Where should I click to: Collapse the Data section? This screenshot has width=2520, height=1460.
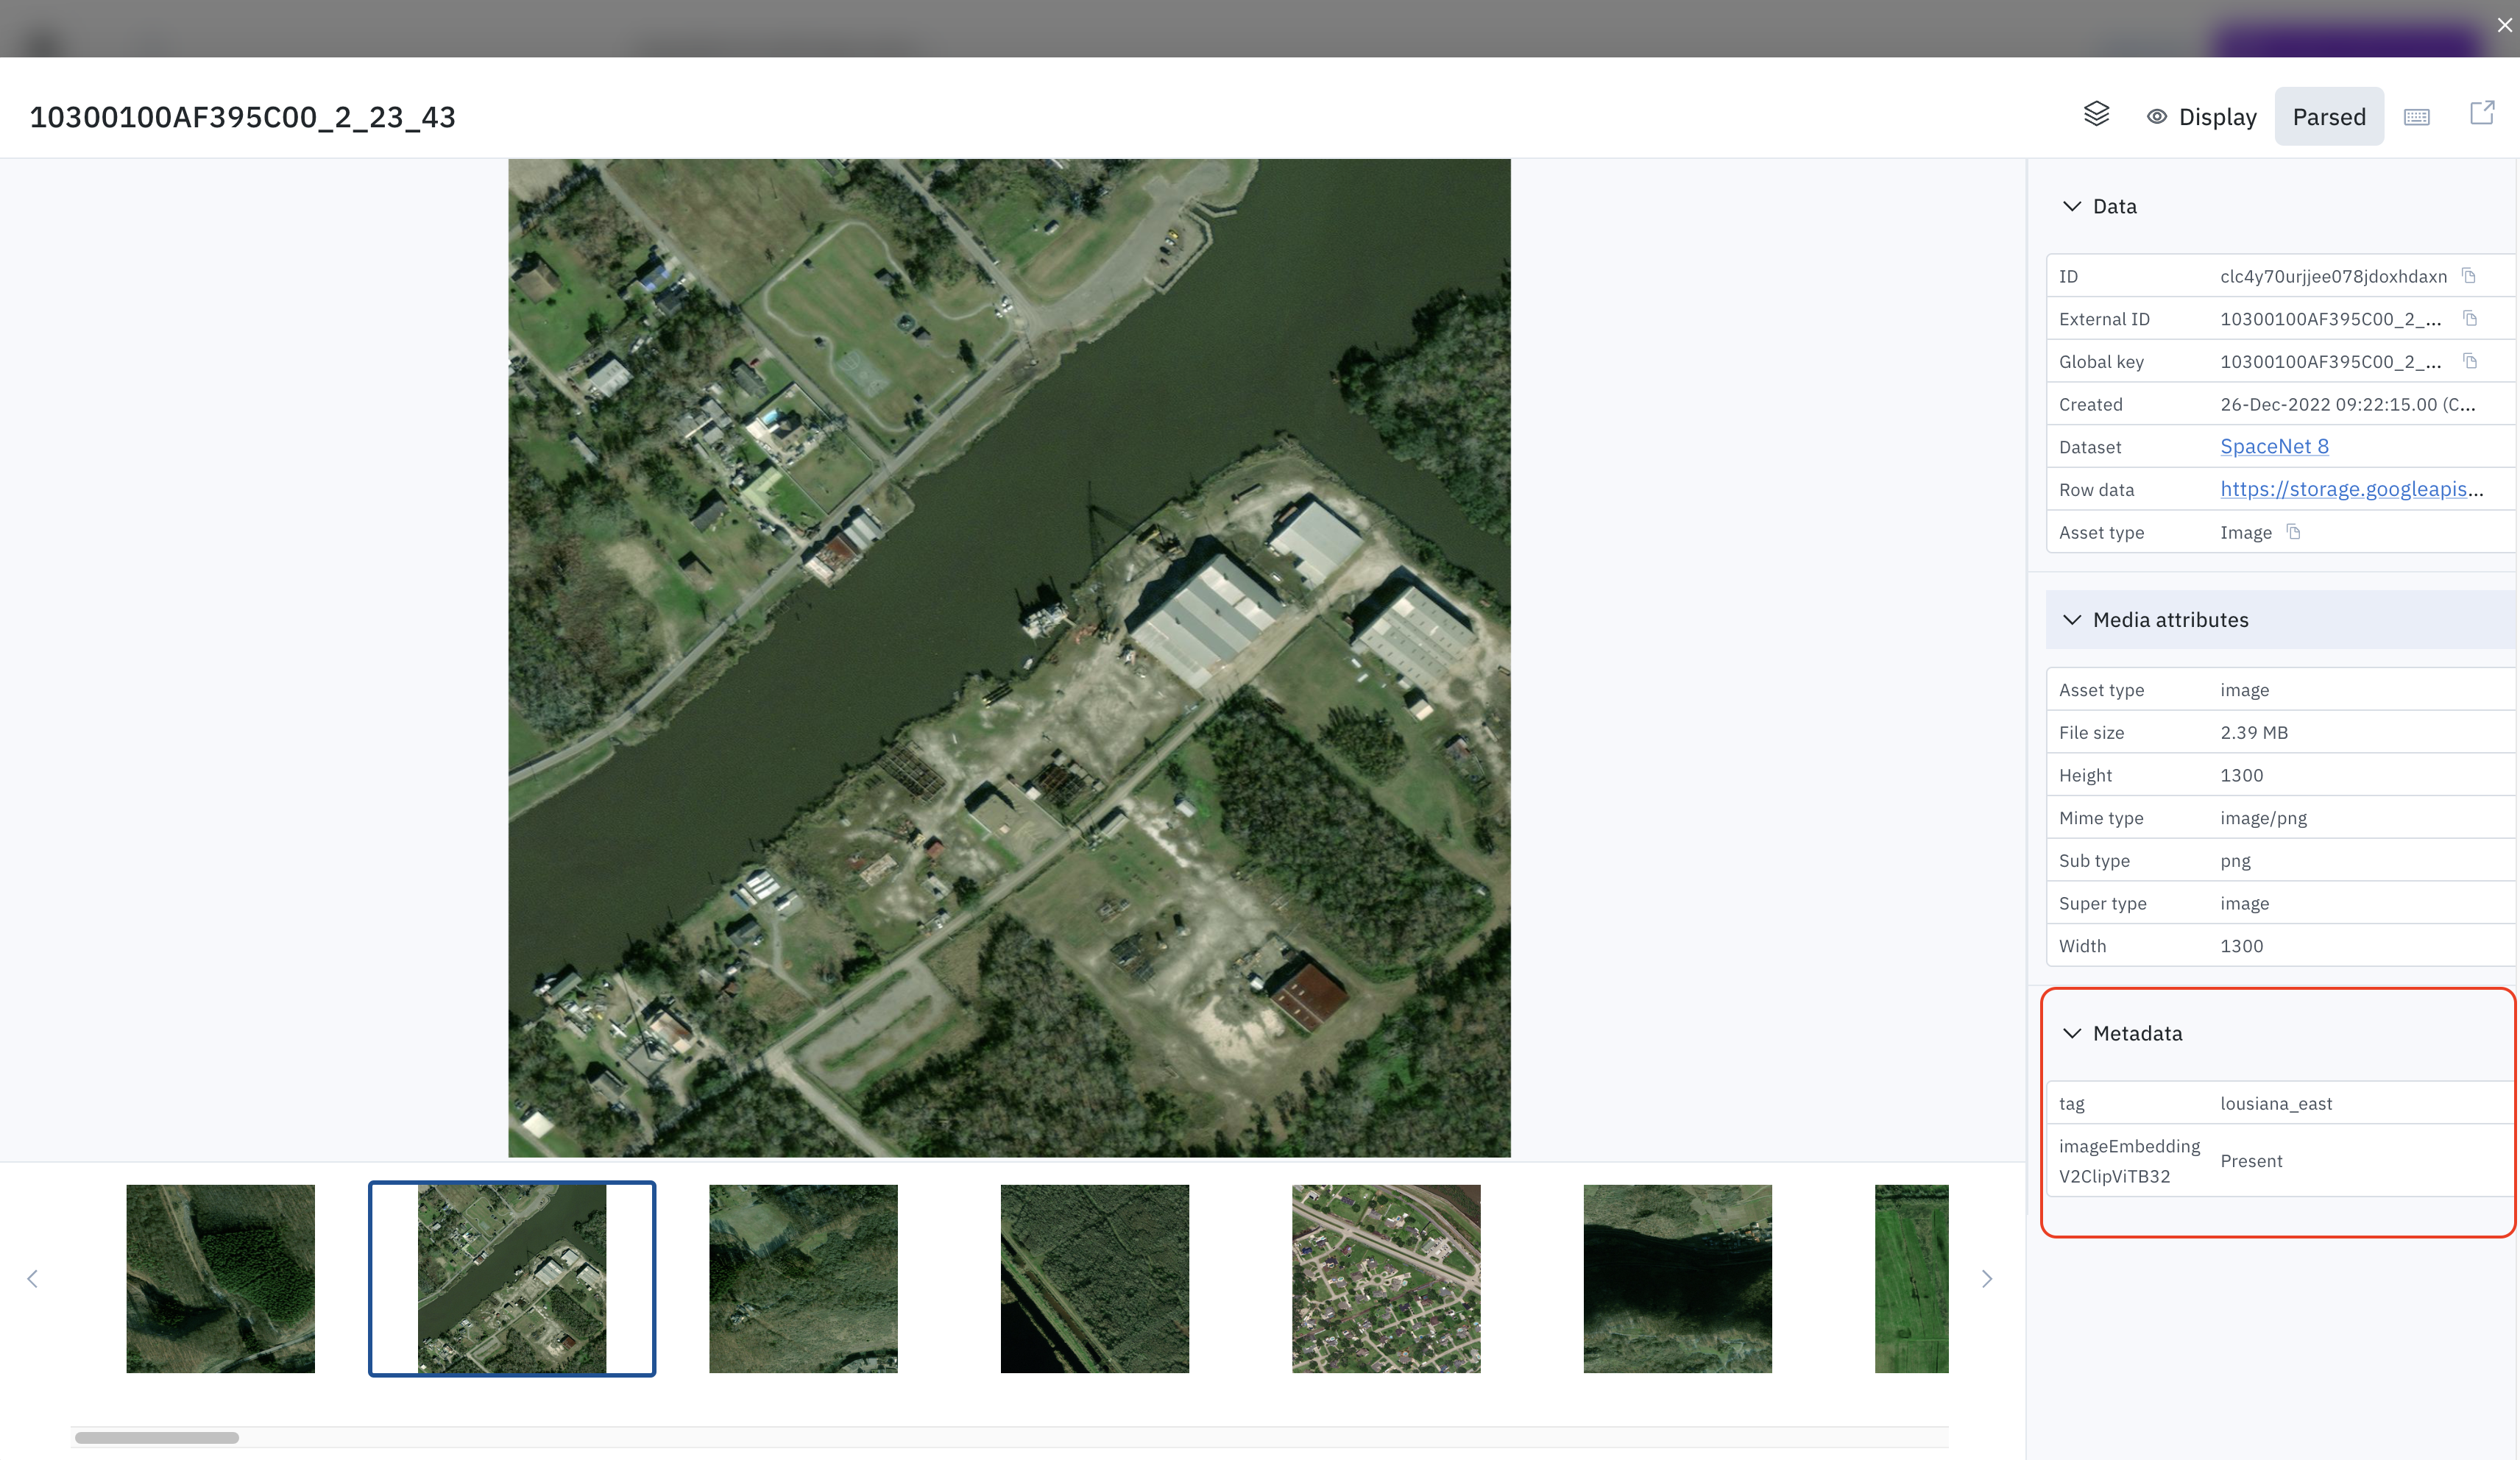coord(2072,206)
